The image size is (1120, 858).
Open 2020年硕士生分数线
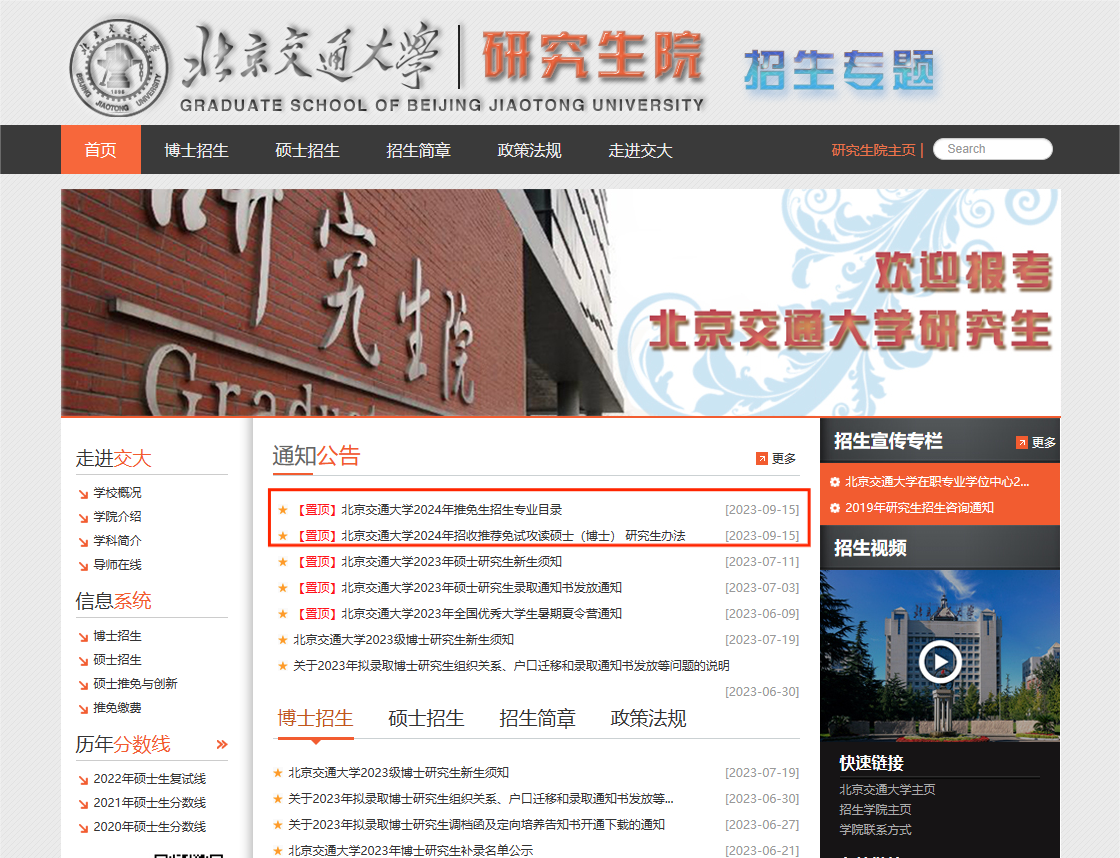(149, 827)
